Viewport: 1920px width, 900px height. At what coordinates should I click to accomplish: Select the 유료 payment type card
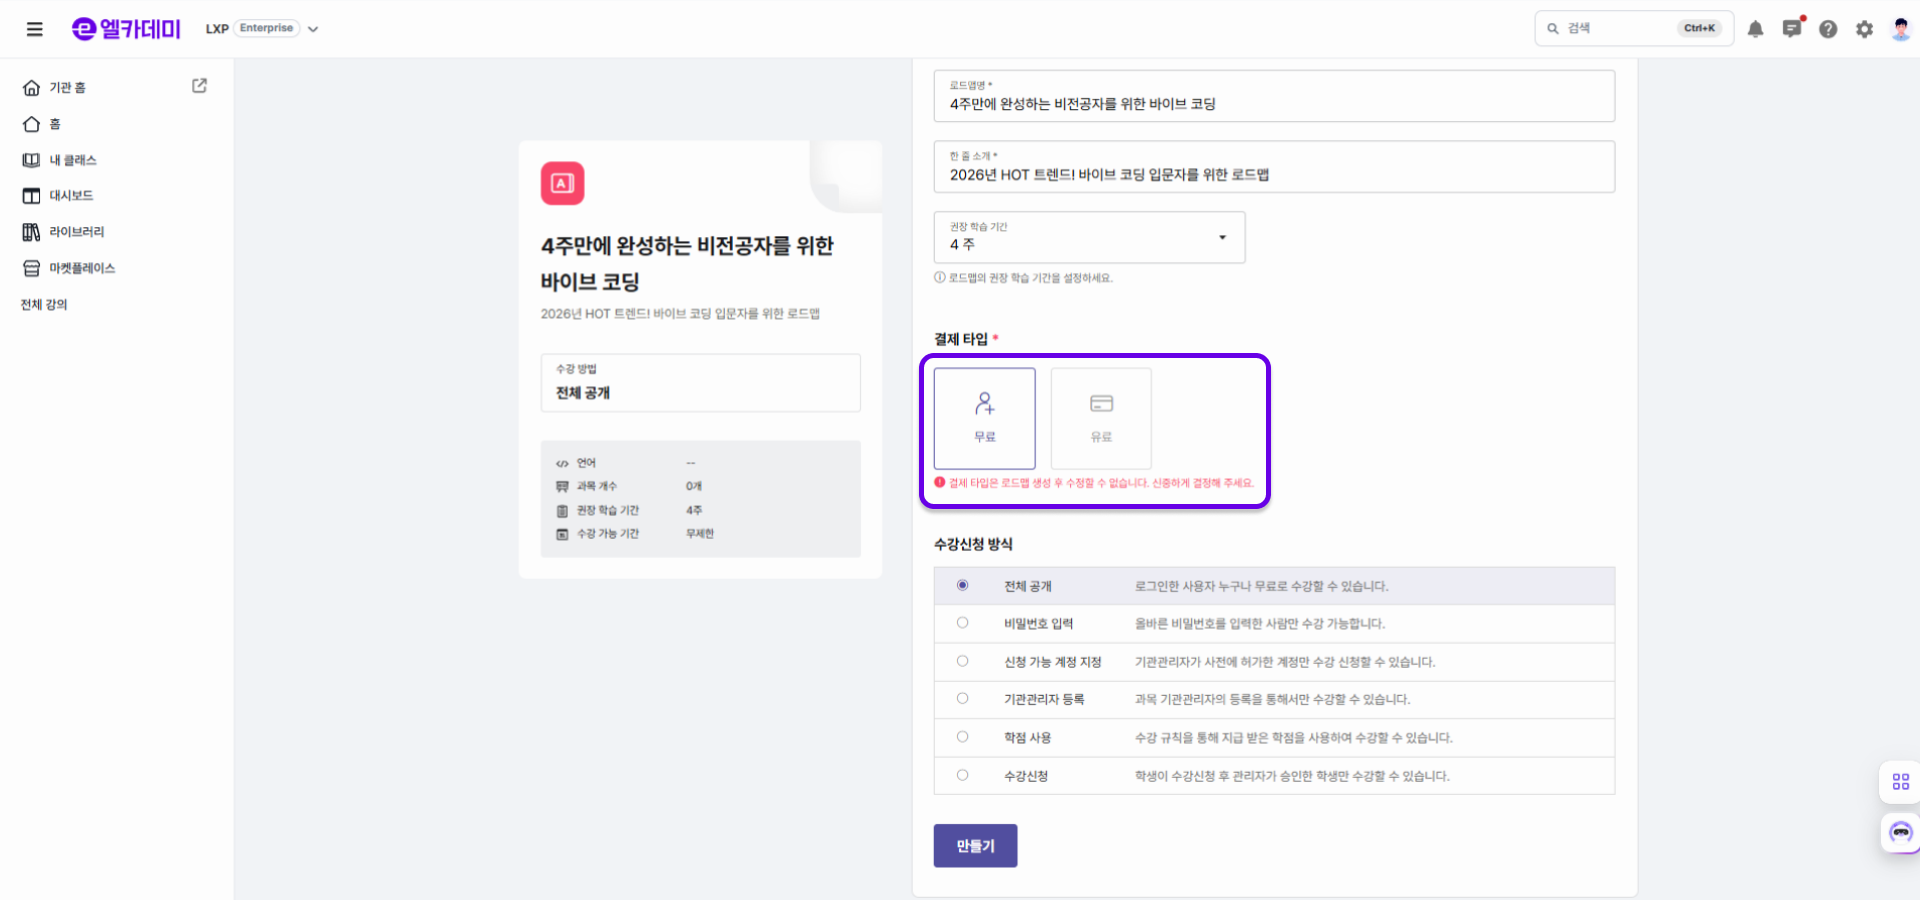(1101, 418)
